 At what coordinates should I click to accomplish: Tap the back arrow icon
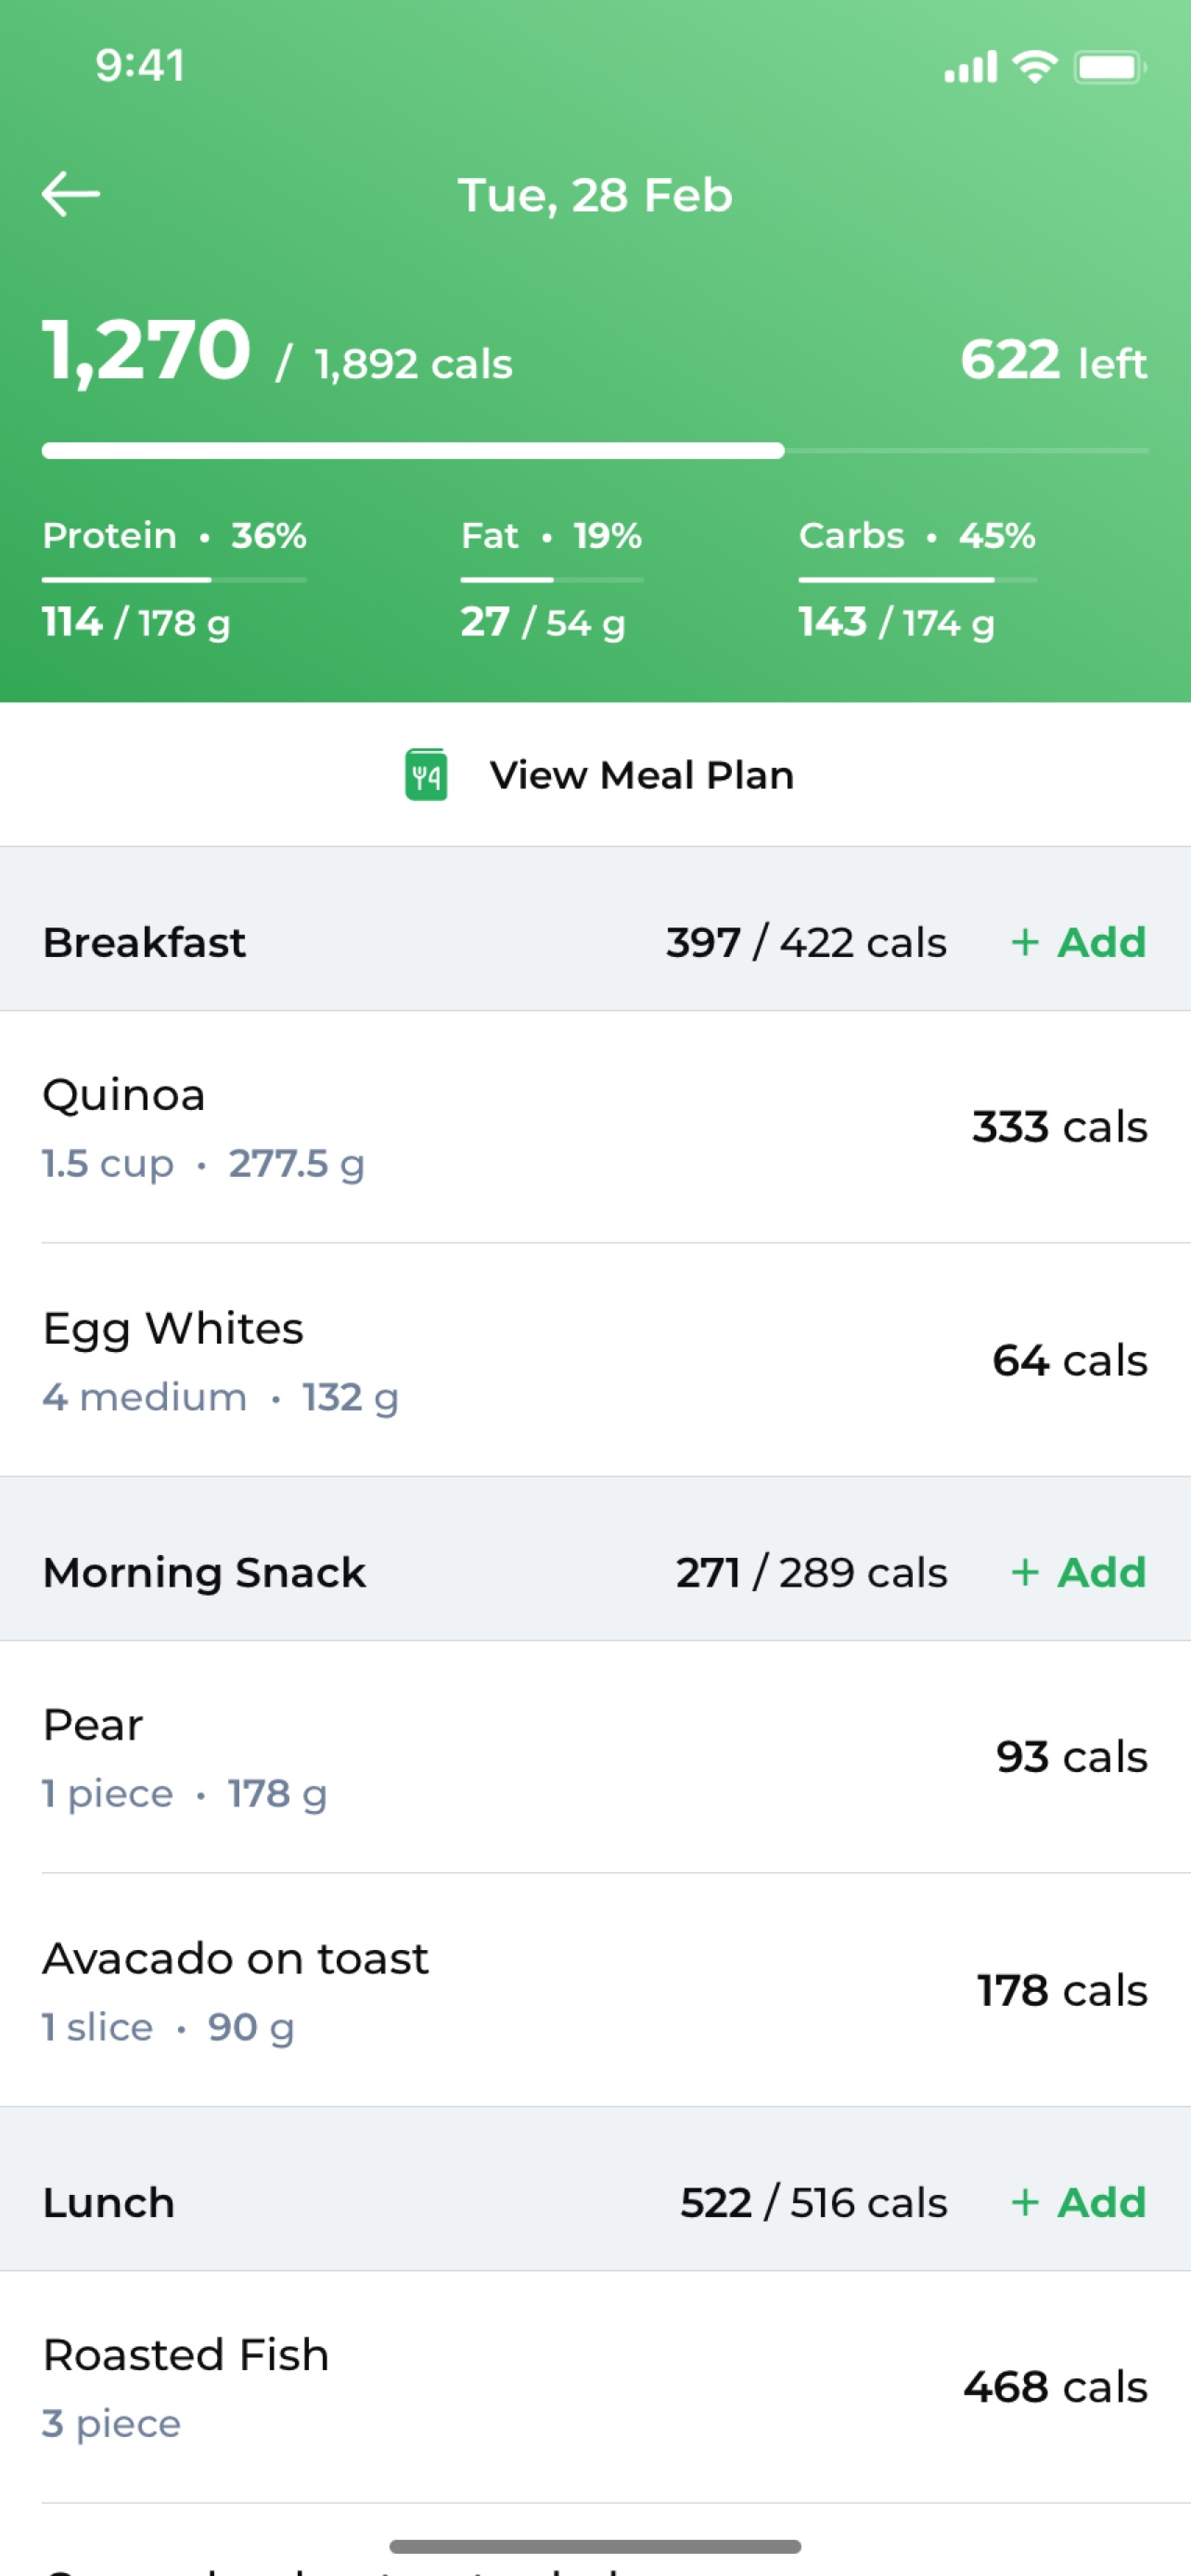71,193
